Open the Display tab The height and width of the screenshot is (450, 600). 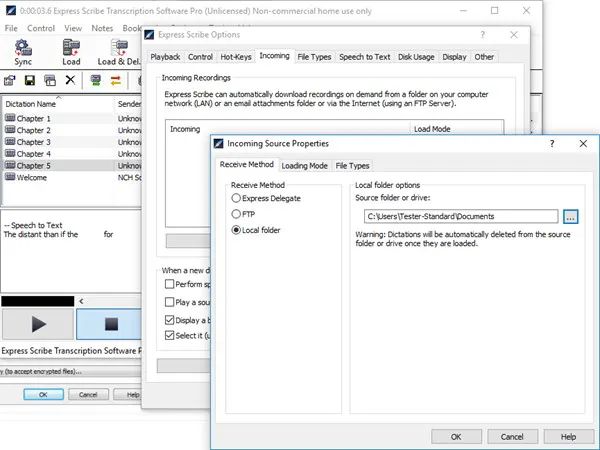click(454, 57)
